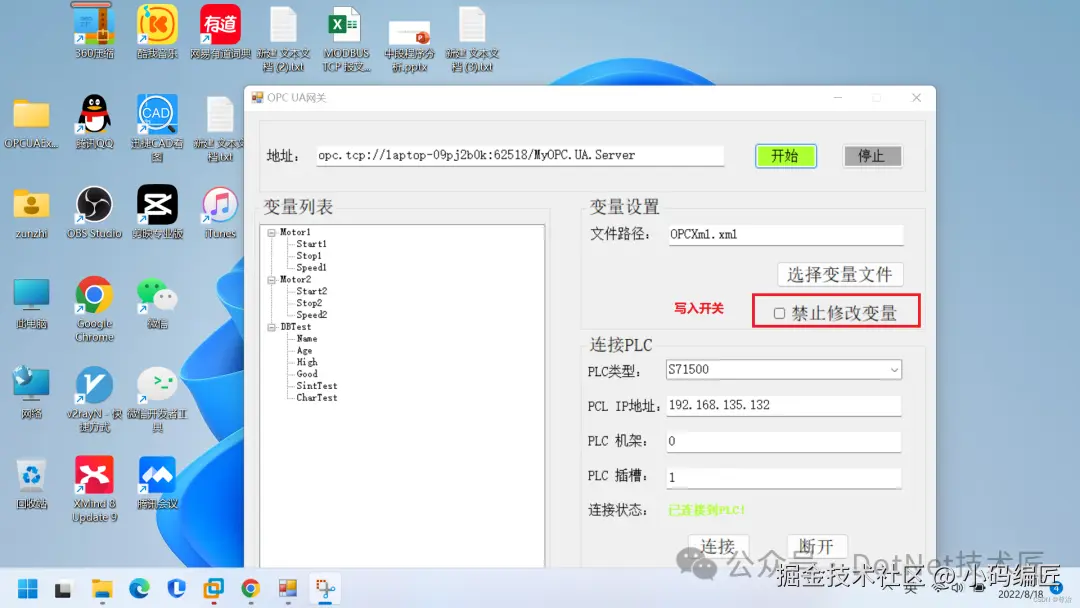The image size is (1080, 608).
Task: Select Stop1 in the variable tree
Action: 309,255
